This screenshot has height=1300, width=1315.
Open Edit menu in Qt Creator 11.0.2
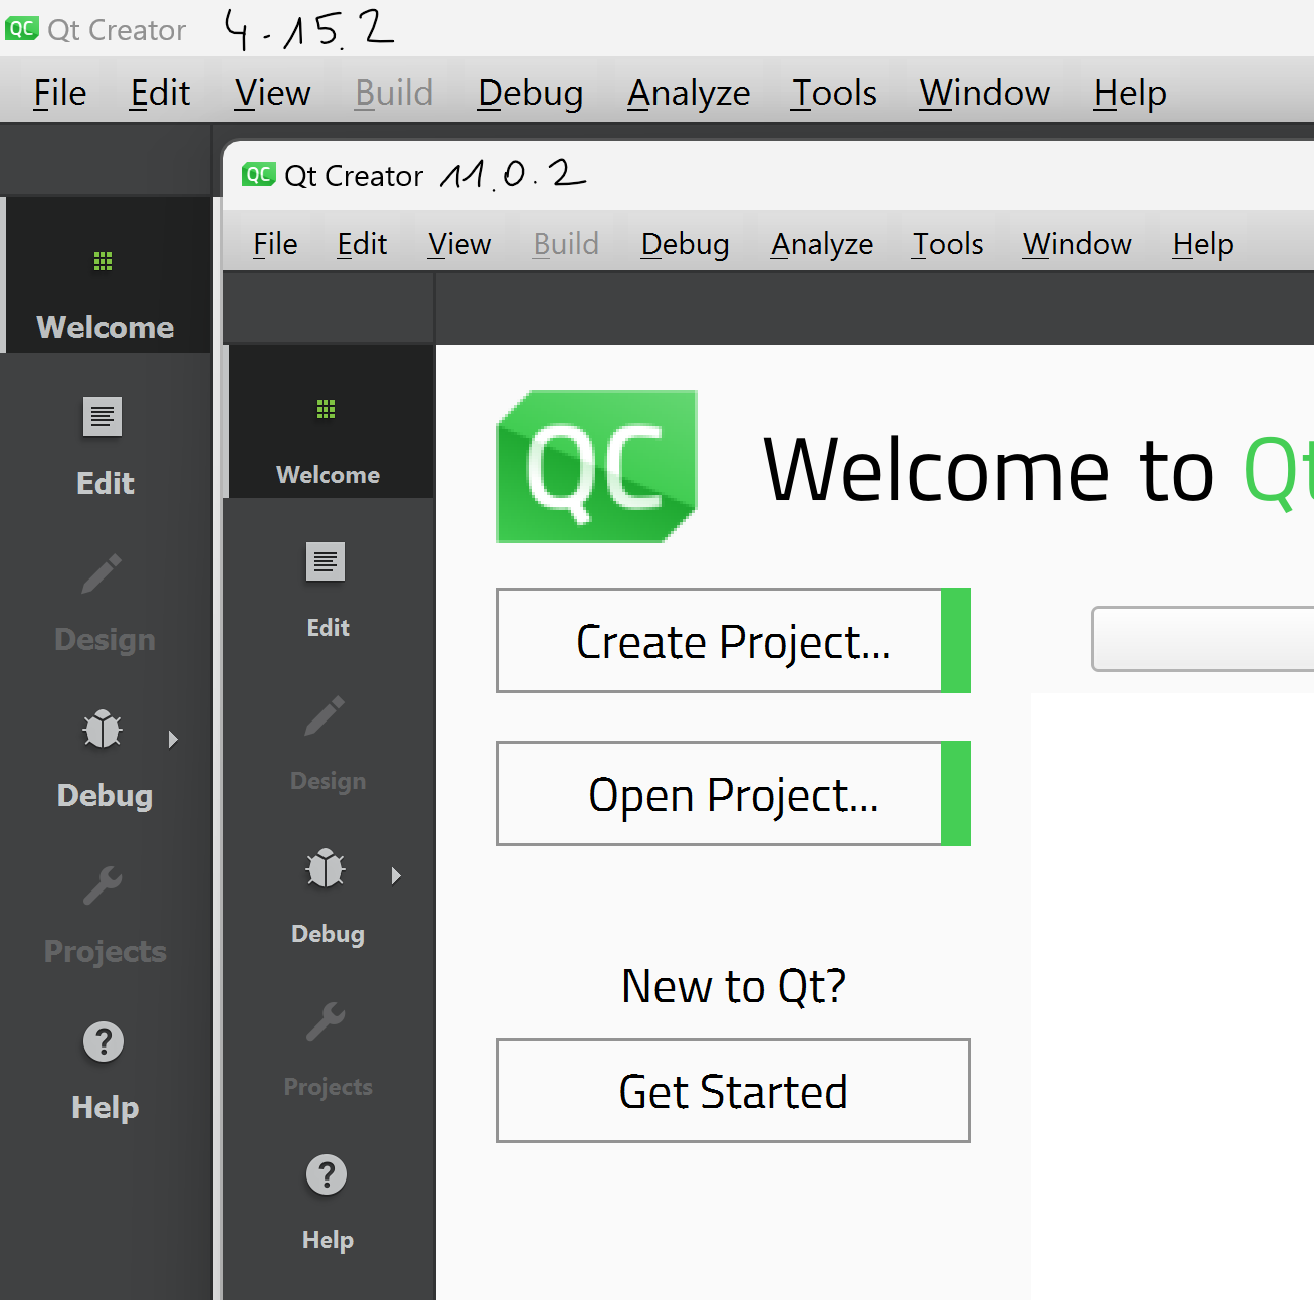click(x=362, y=244)
